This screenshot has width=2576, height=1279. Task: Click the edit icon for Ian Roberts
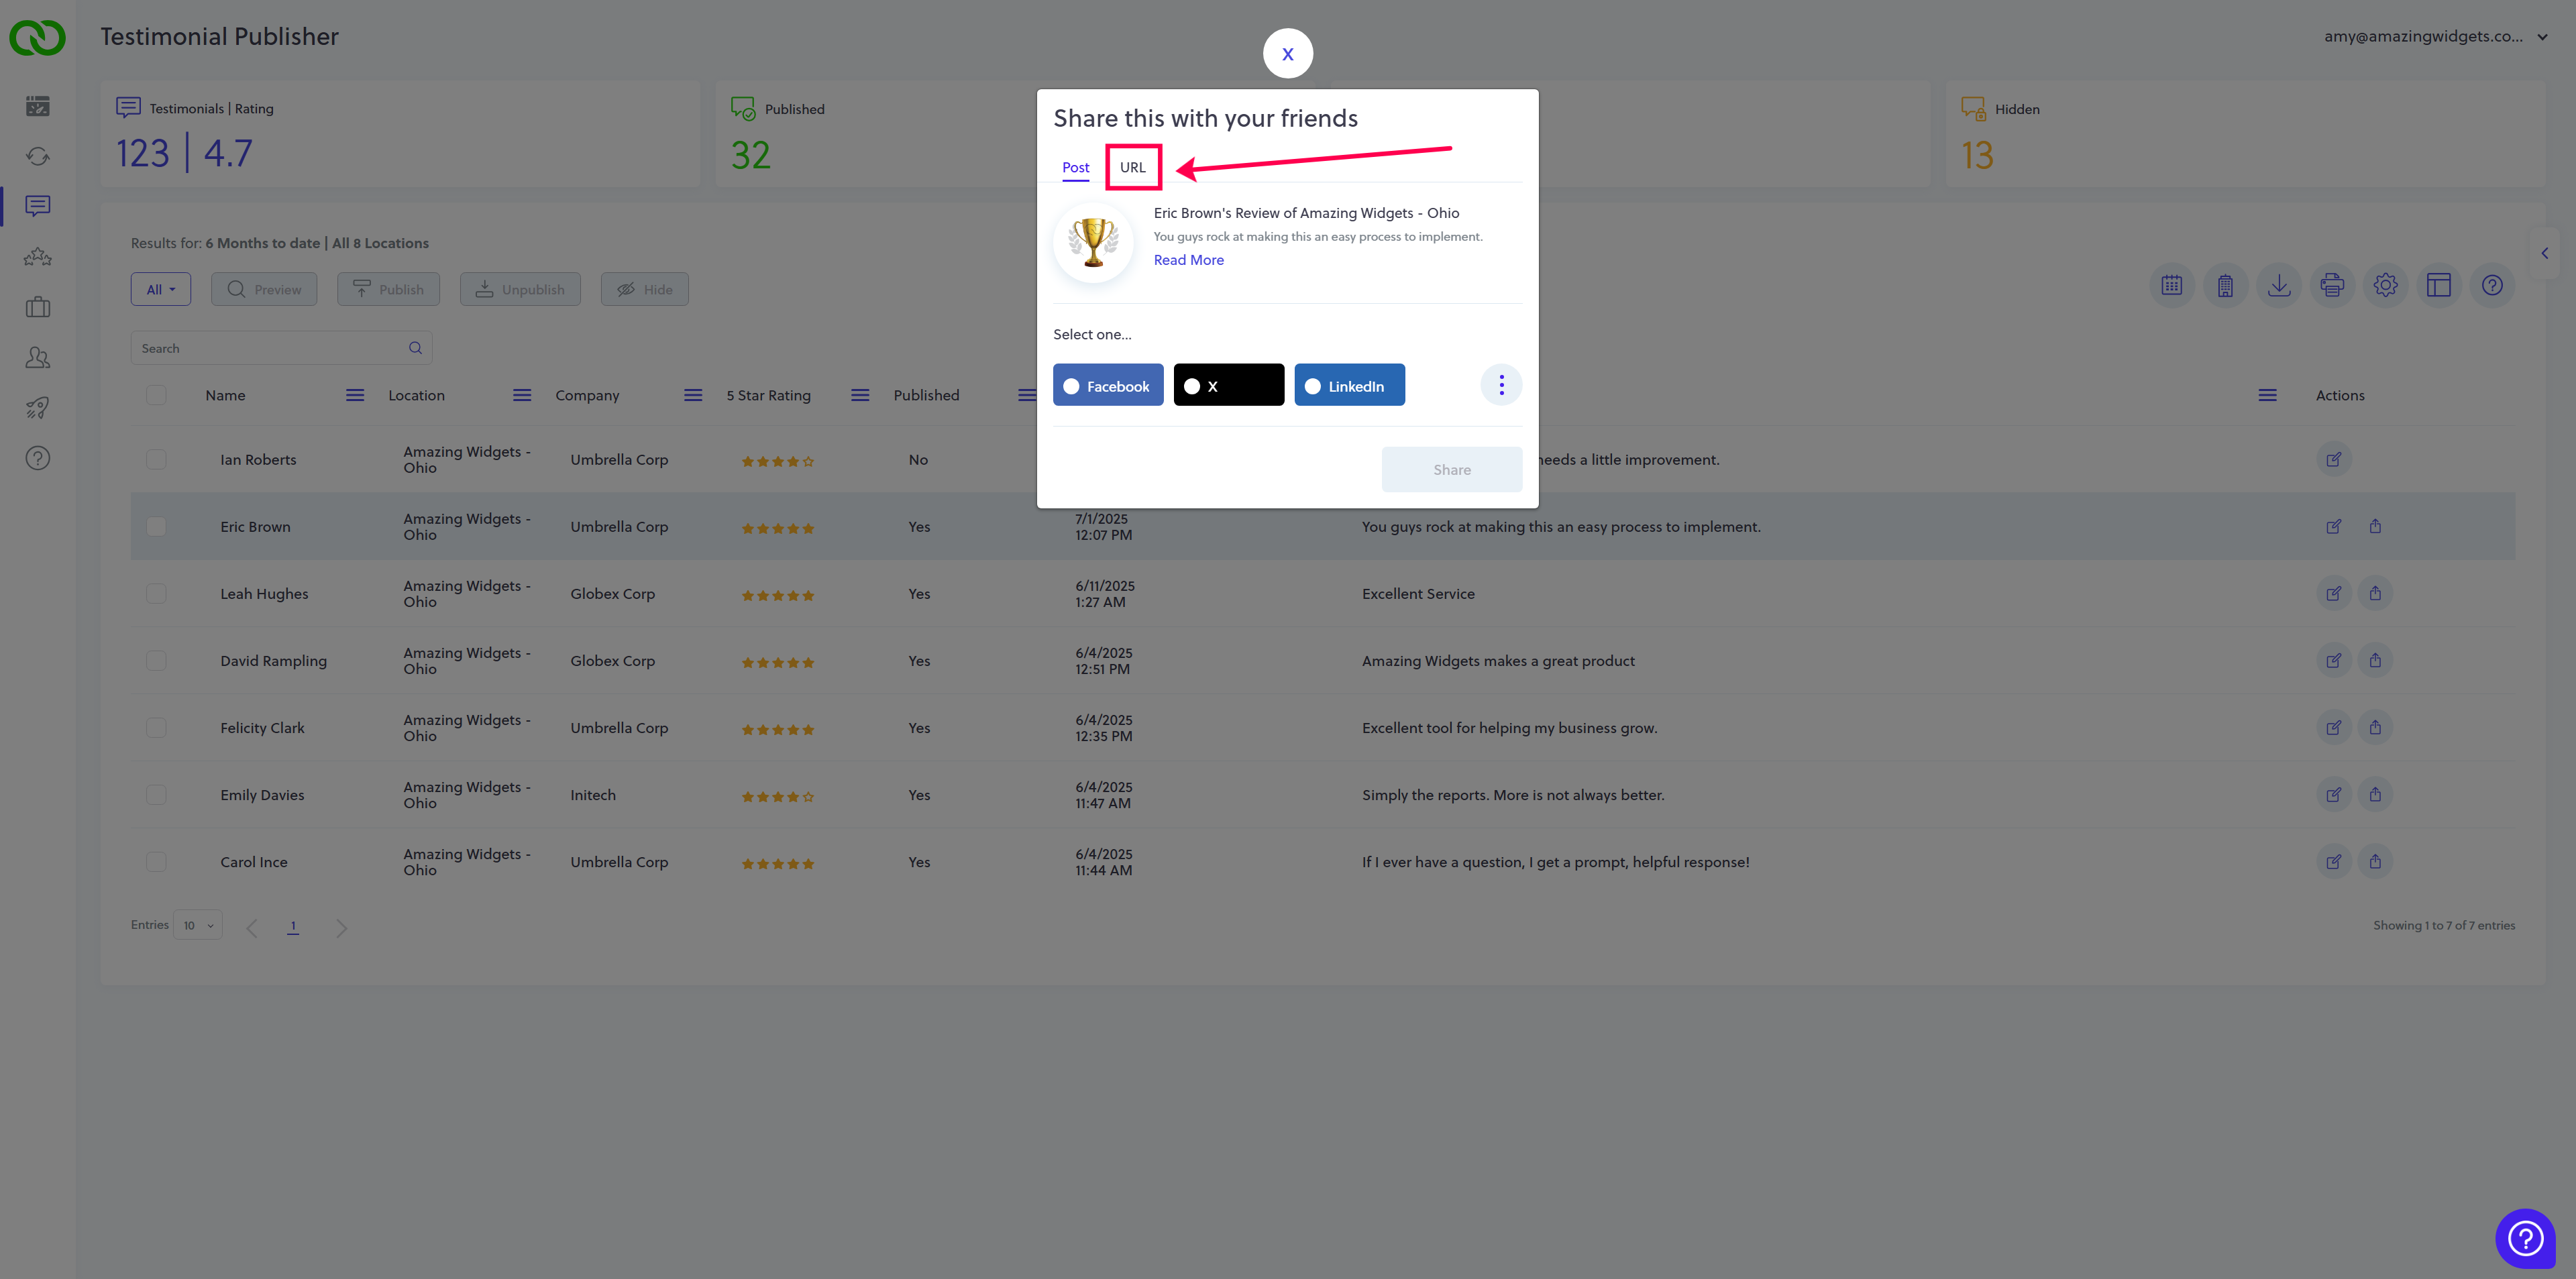2333,460
